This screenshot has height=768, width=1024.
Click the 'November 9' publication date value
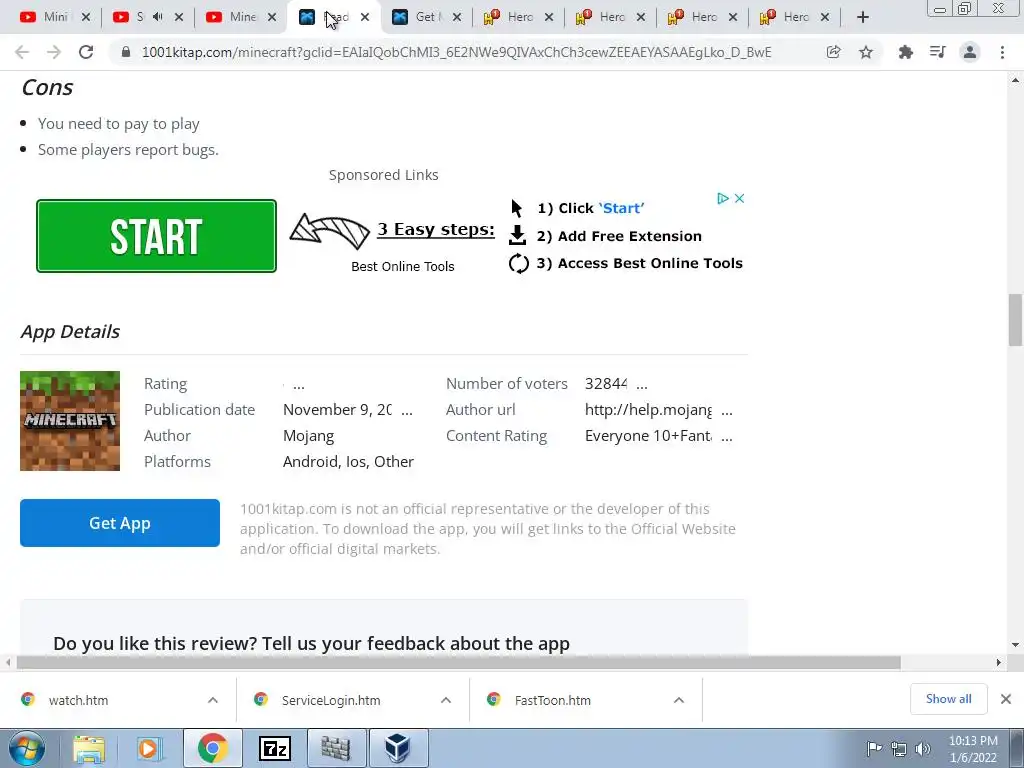[x=337, y=409]
